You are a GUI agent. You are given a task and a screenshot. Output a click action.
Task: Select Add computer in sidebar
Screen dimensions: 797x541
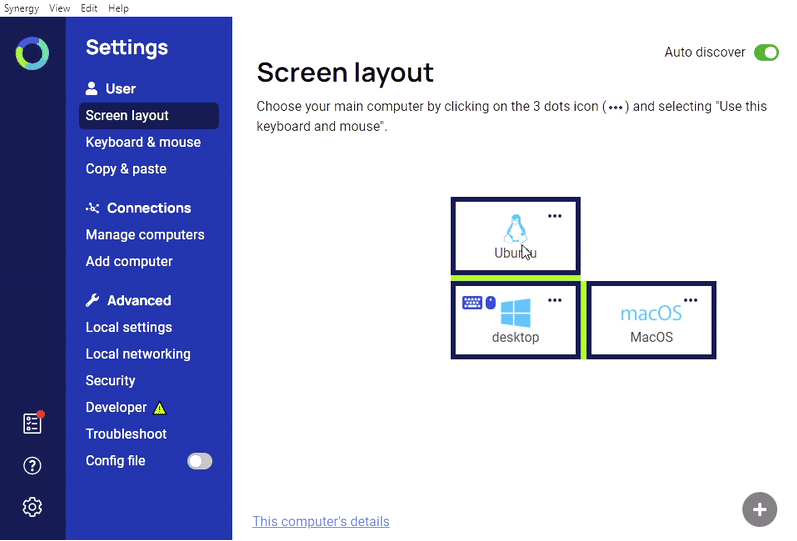(129, 261)
